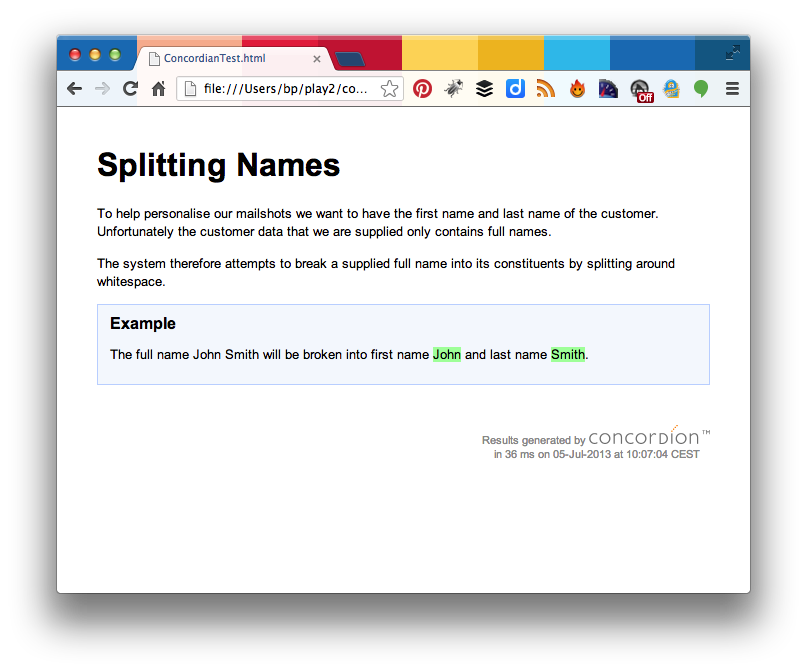This screenshot has height=672, width=807.
Task: Close the ConcordianTest.html tab
Action: 317,59
